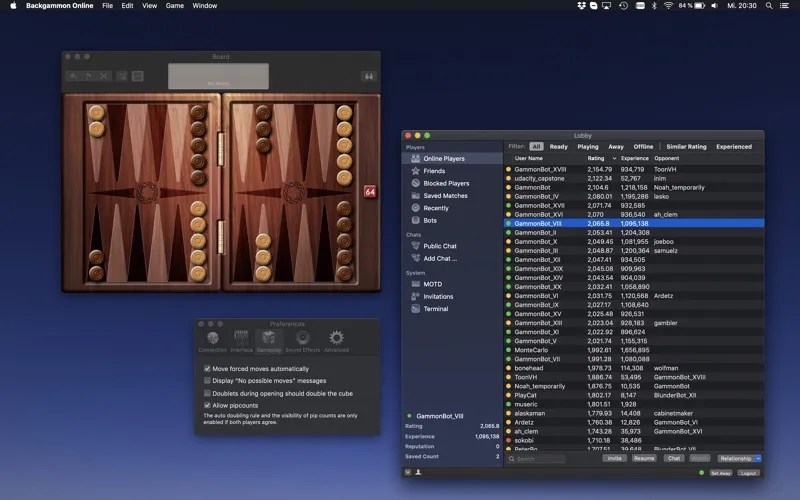
Task: Open volume control in menu bar
Action: point(714,6)
